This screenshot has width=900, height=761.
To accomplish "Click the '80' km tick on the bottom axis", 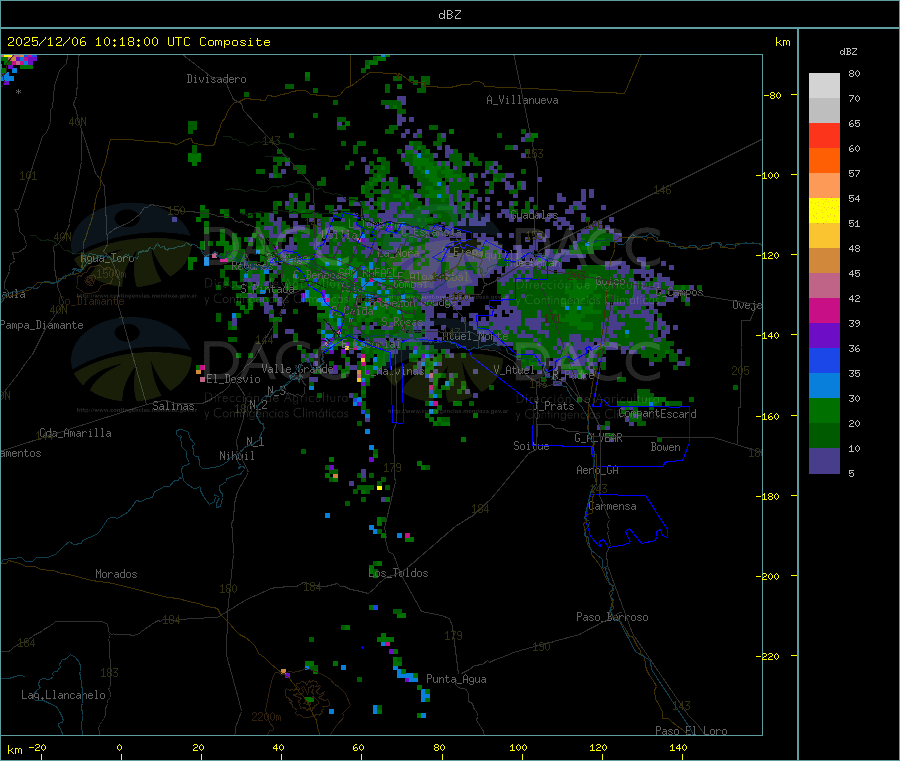I will pos(439,747).
